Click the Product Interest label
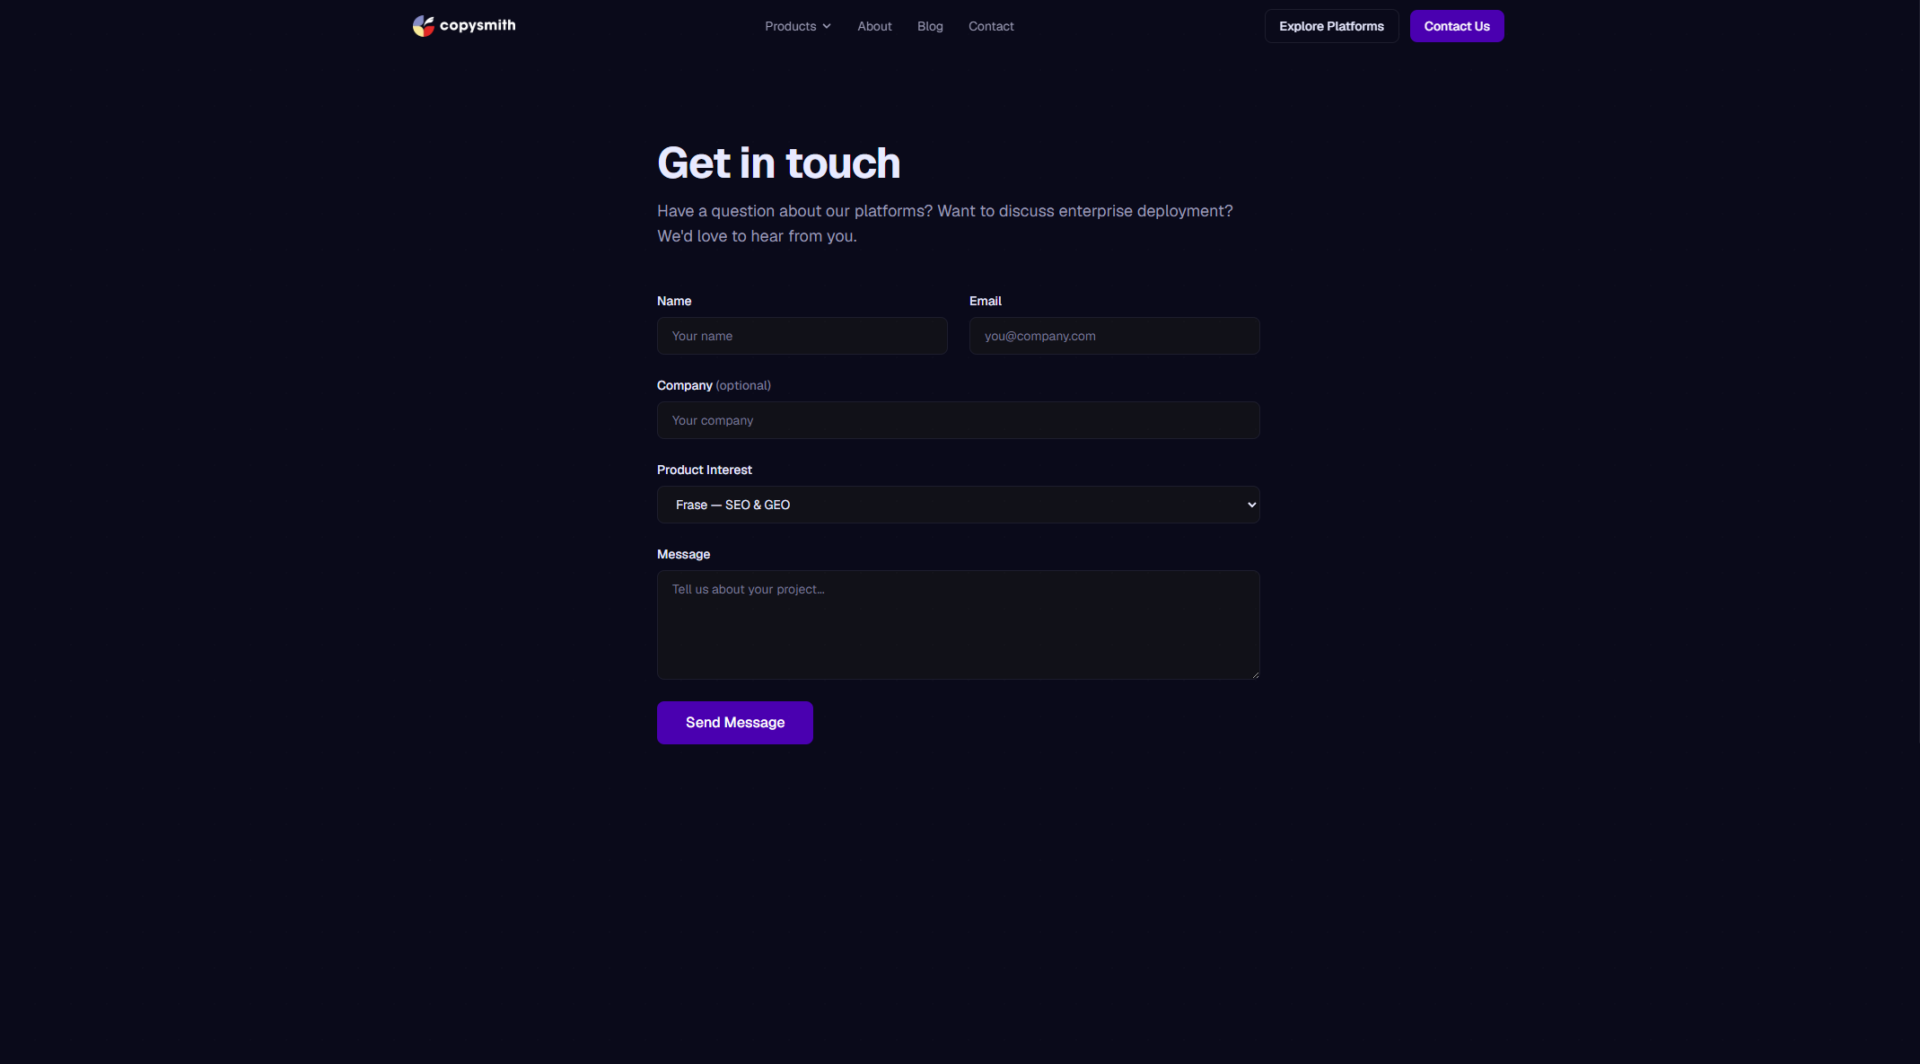 coord(704,470)
